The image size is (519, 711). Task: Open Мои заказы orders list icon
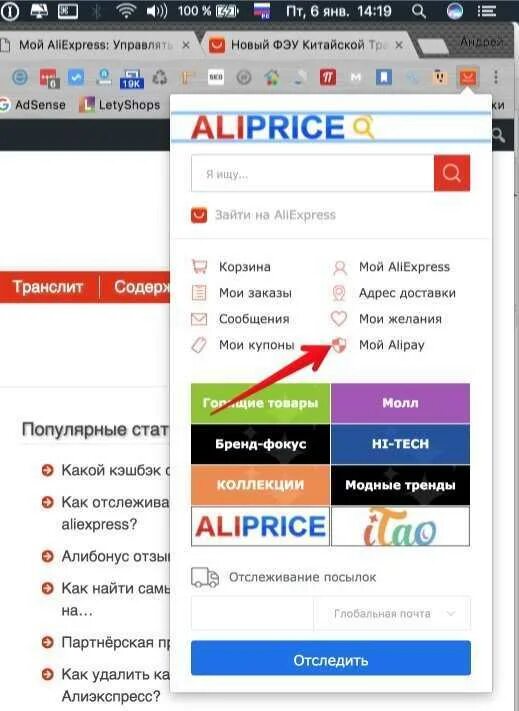coord(199,292)
